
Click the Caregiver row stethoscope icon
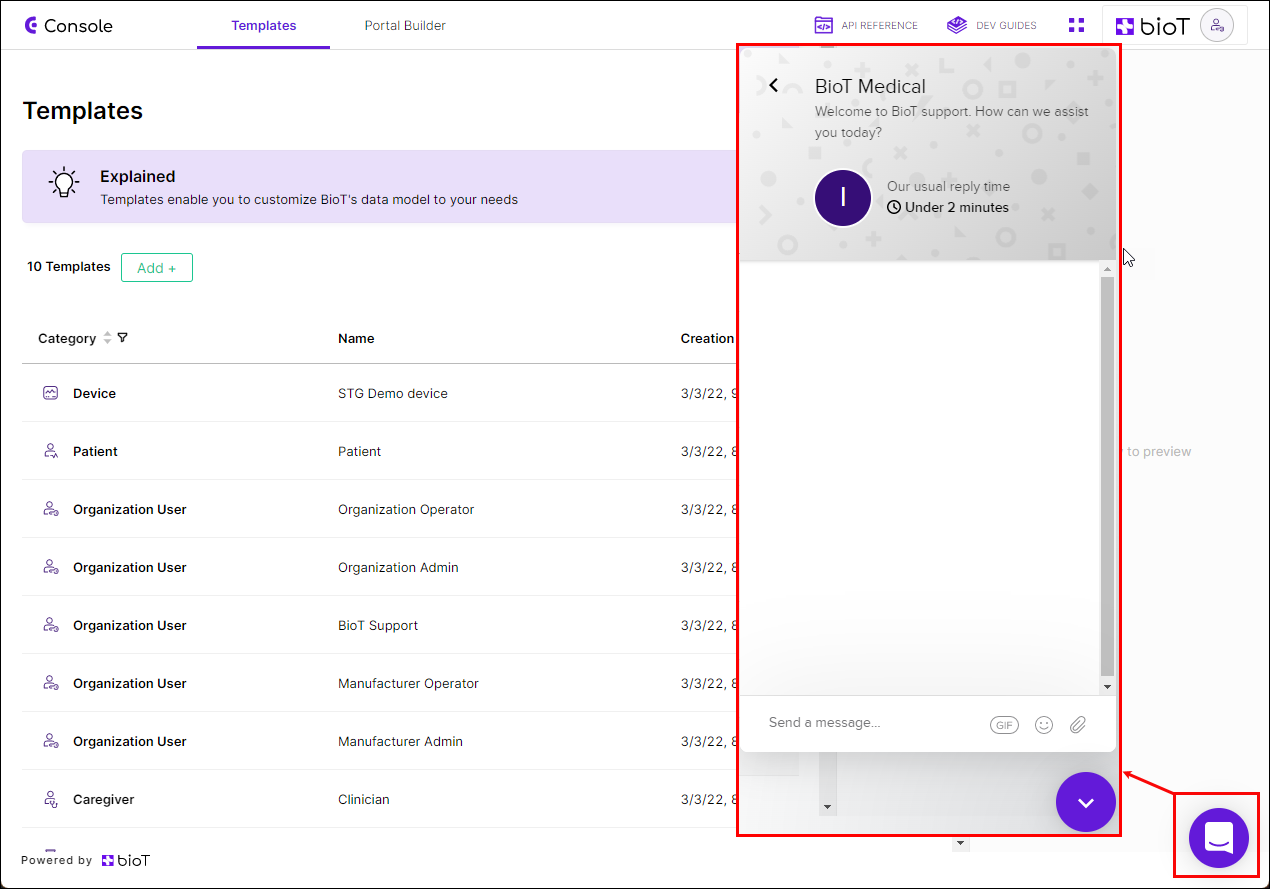[x=50, y=799]
